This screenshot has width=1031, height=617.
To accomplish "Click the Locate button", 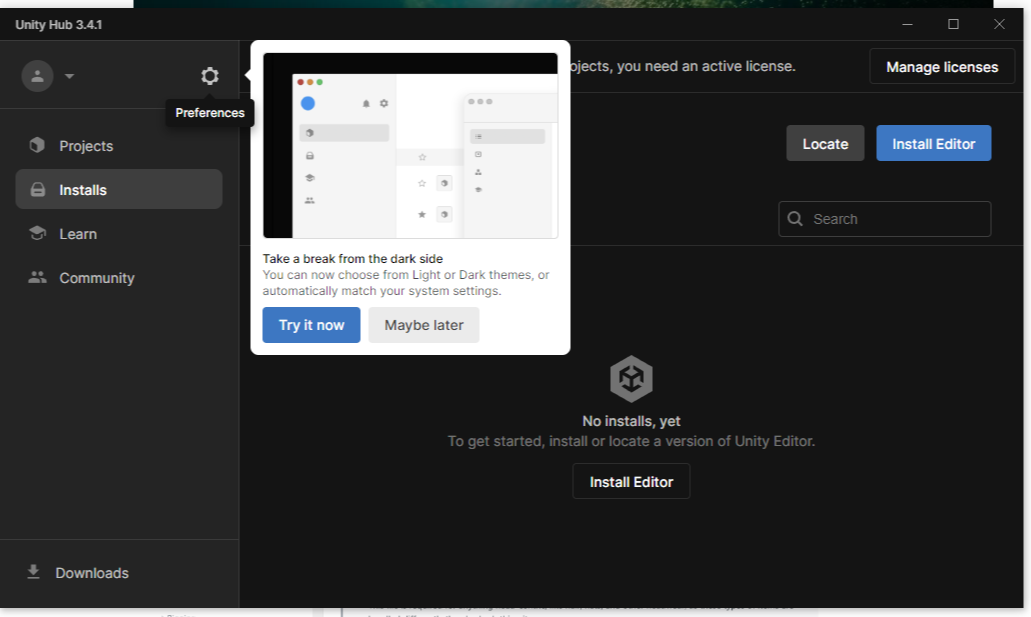I will point(825,143).
